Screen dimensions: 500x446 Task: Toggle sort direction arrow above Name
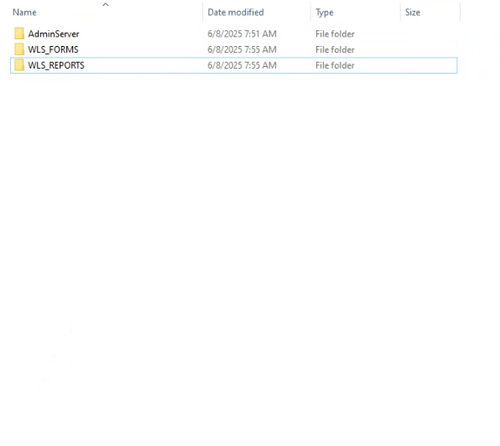[106, 4]
